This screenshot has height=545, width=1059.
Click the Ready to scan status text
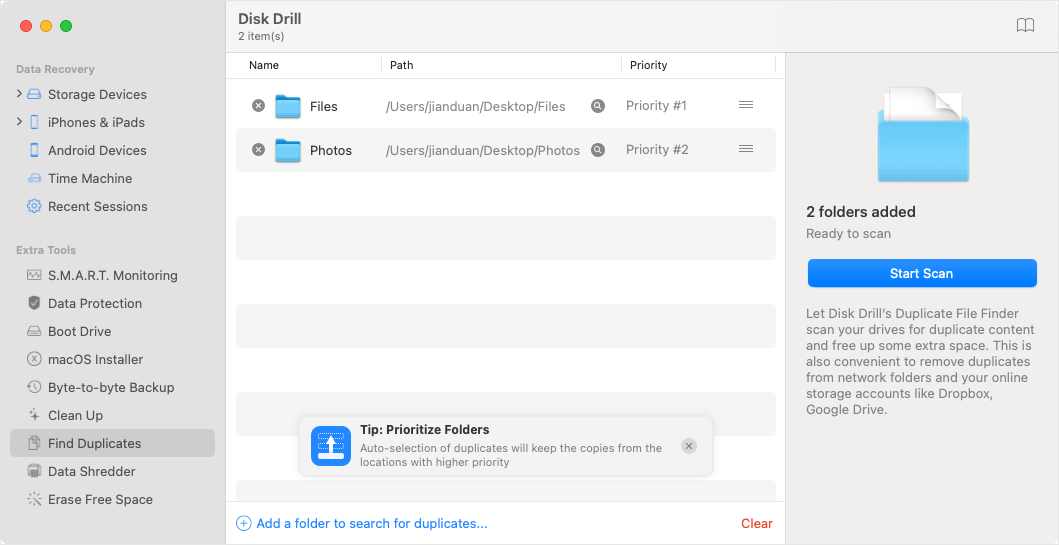coord(848,234)
